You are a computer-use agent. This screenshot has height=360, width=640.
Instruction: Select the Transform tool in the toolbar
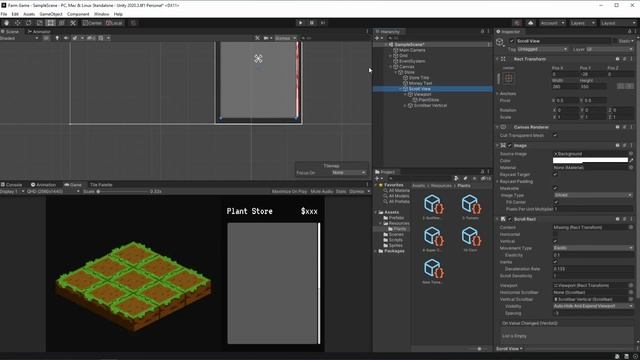pyautogui.click(x=62, y=23)
